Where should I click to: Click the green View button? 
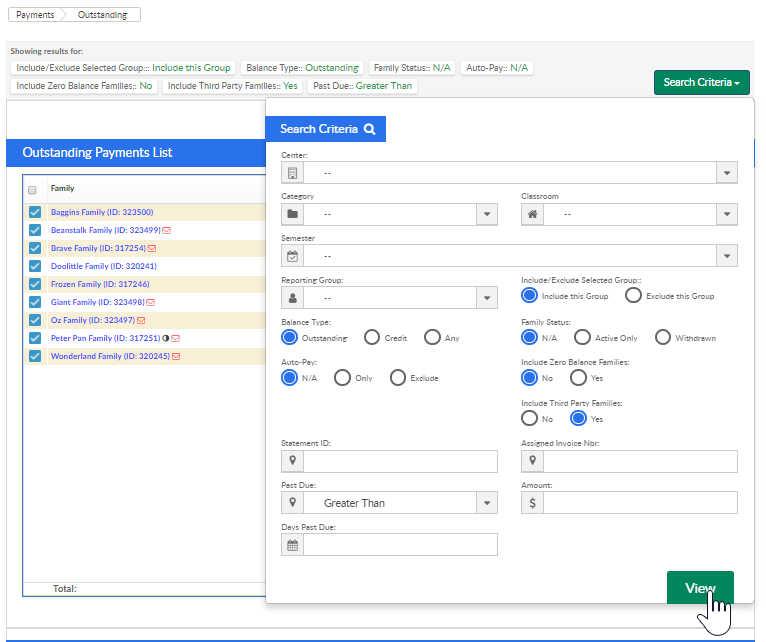point(700,588)
